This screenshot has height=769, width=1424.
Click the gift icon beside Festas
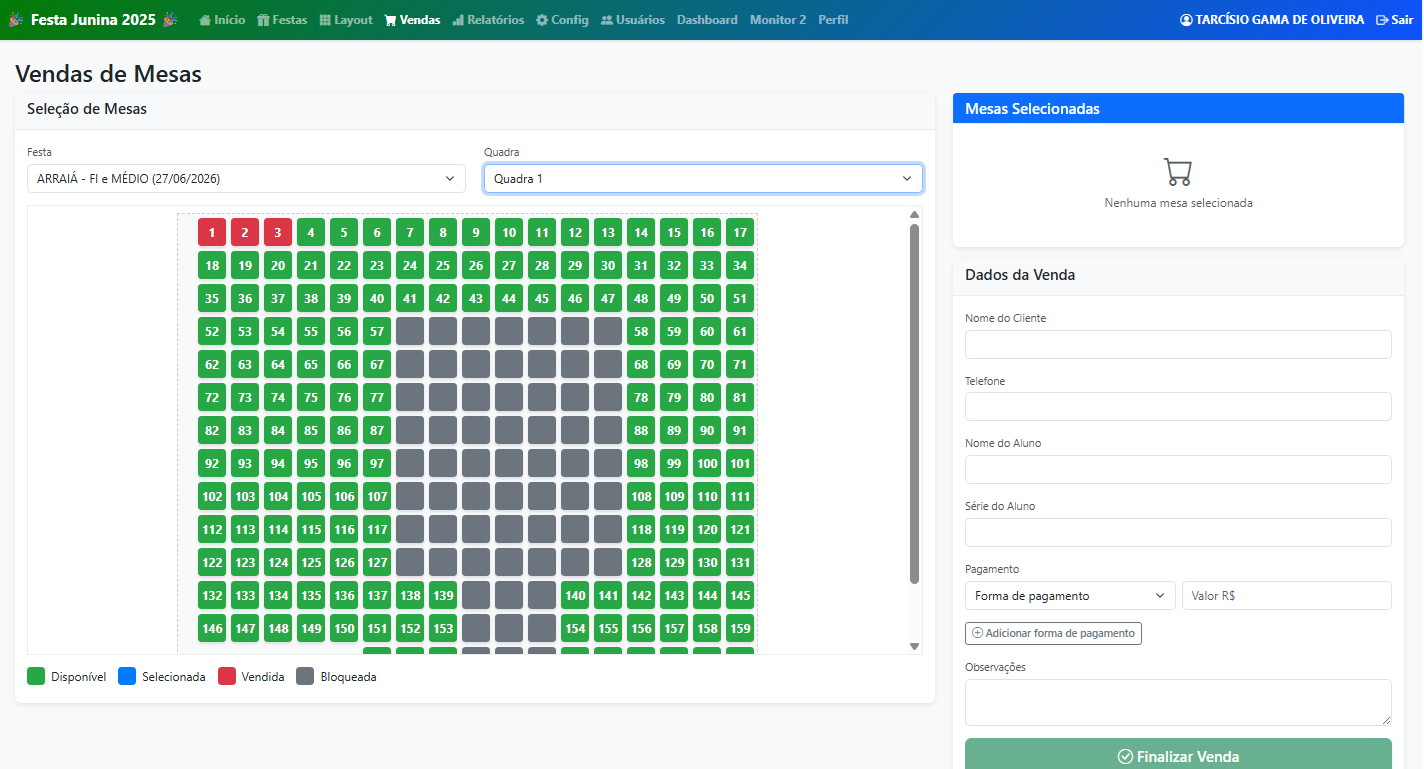tap(263, 20)
